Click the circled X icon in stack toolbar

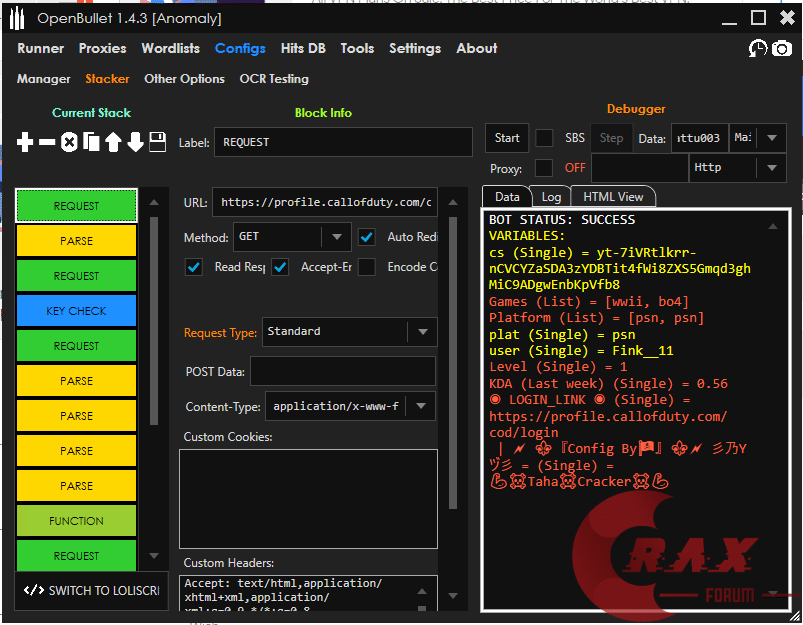tap(69, 143)
